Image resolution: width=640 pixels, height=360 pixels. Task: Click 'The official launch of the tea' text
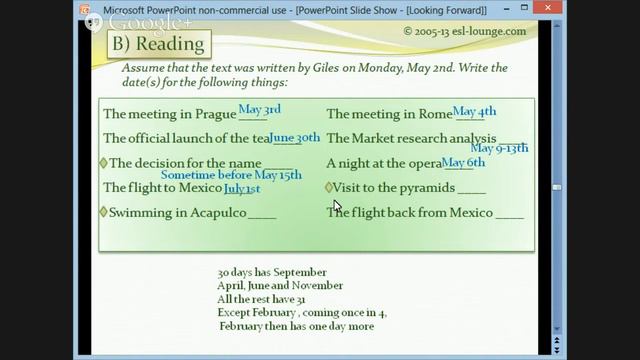pos(187,138)
